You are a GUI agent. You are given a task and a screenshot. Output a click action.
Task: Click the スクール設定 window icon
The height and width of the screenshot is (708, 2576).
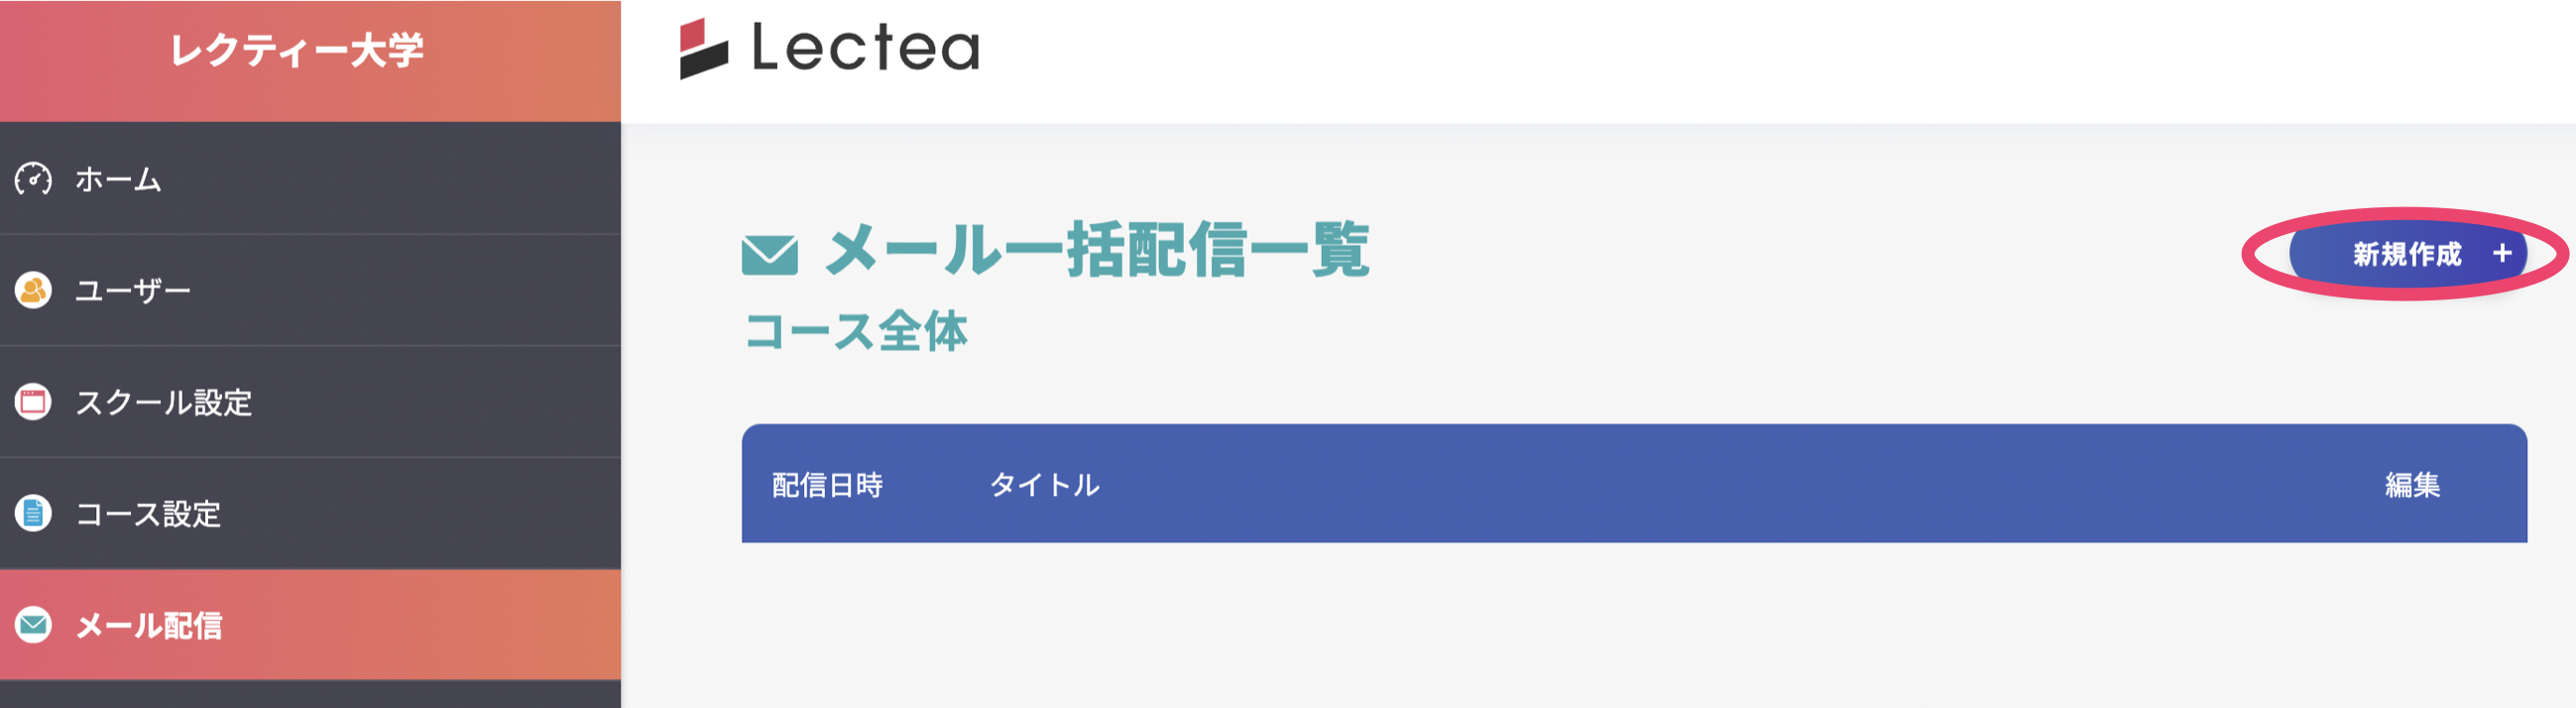[33, 402]
